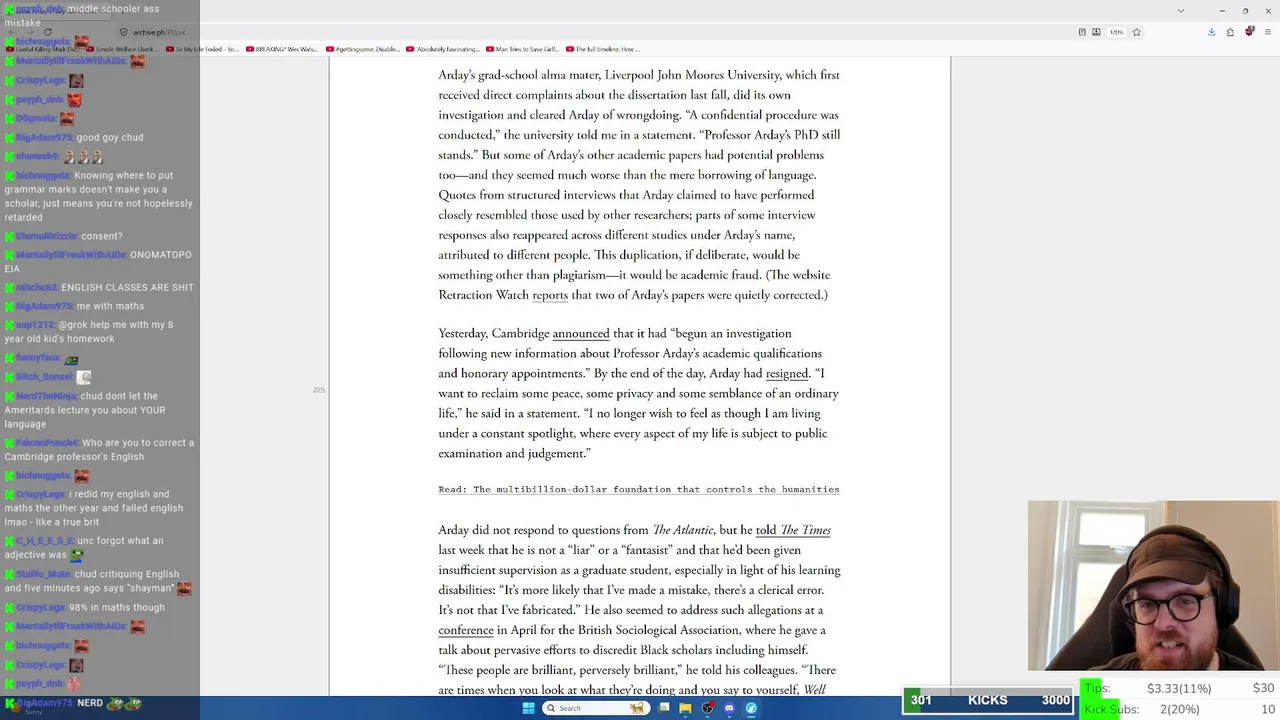Click chat message 'unc forgot what an adjective was'
1280x720 pixels.
86,548
